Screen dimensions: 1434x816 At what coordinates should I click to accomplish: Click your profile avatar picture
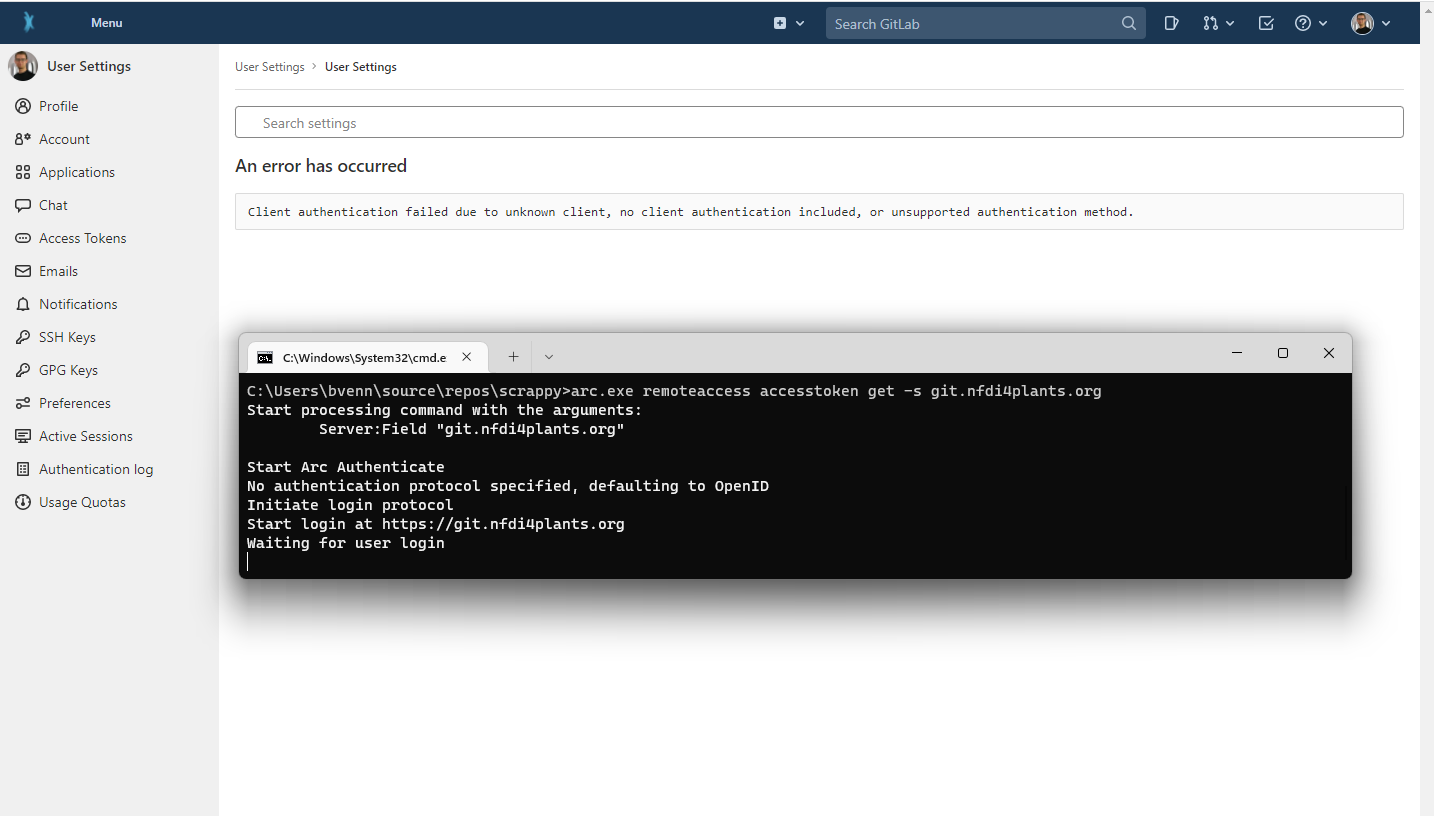[x=1362, y=22]
